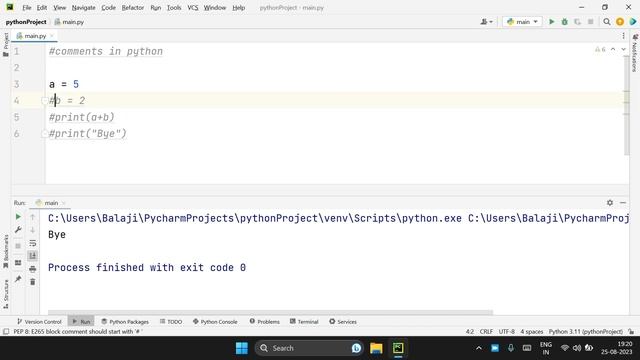Viewport: 640px width, 360px height.
Task: Open the Refactor menu
Action: [x=133, y=8]
